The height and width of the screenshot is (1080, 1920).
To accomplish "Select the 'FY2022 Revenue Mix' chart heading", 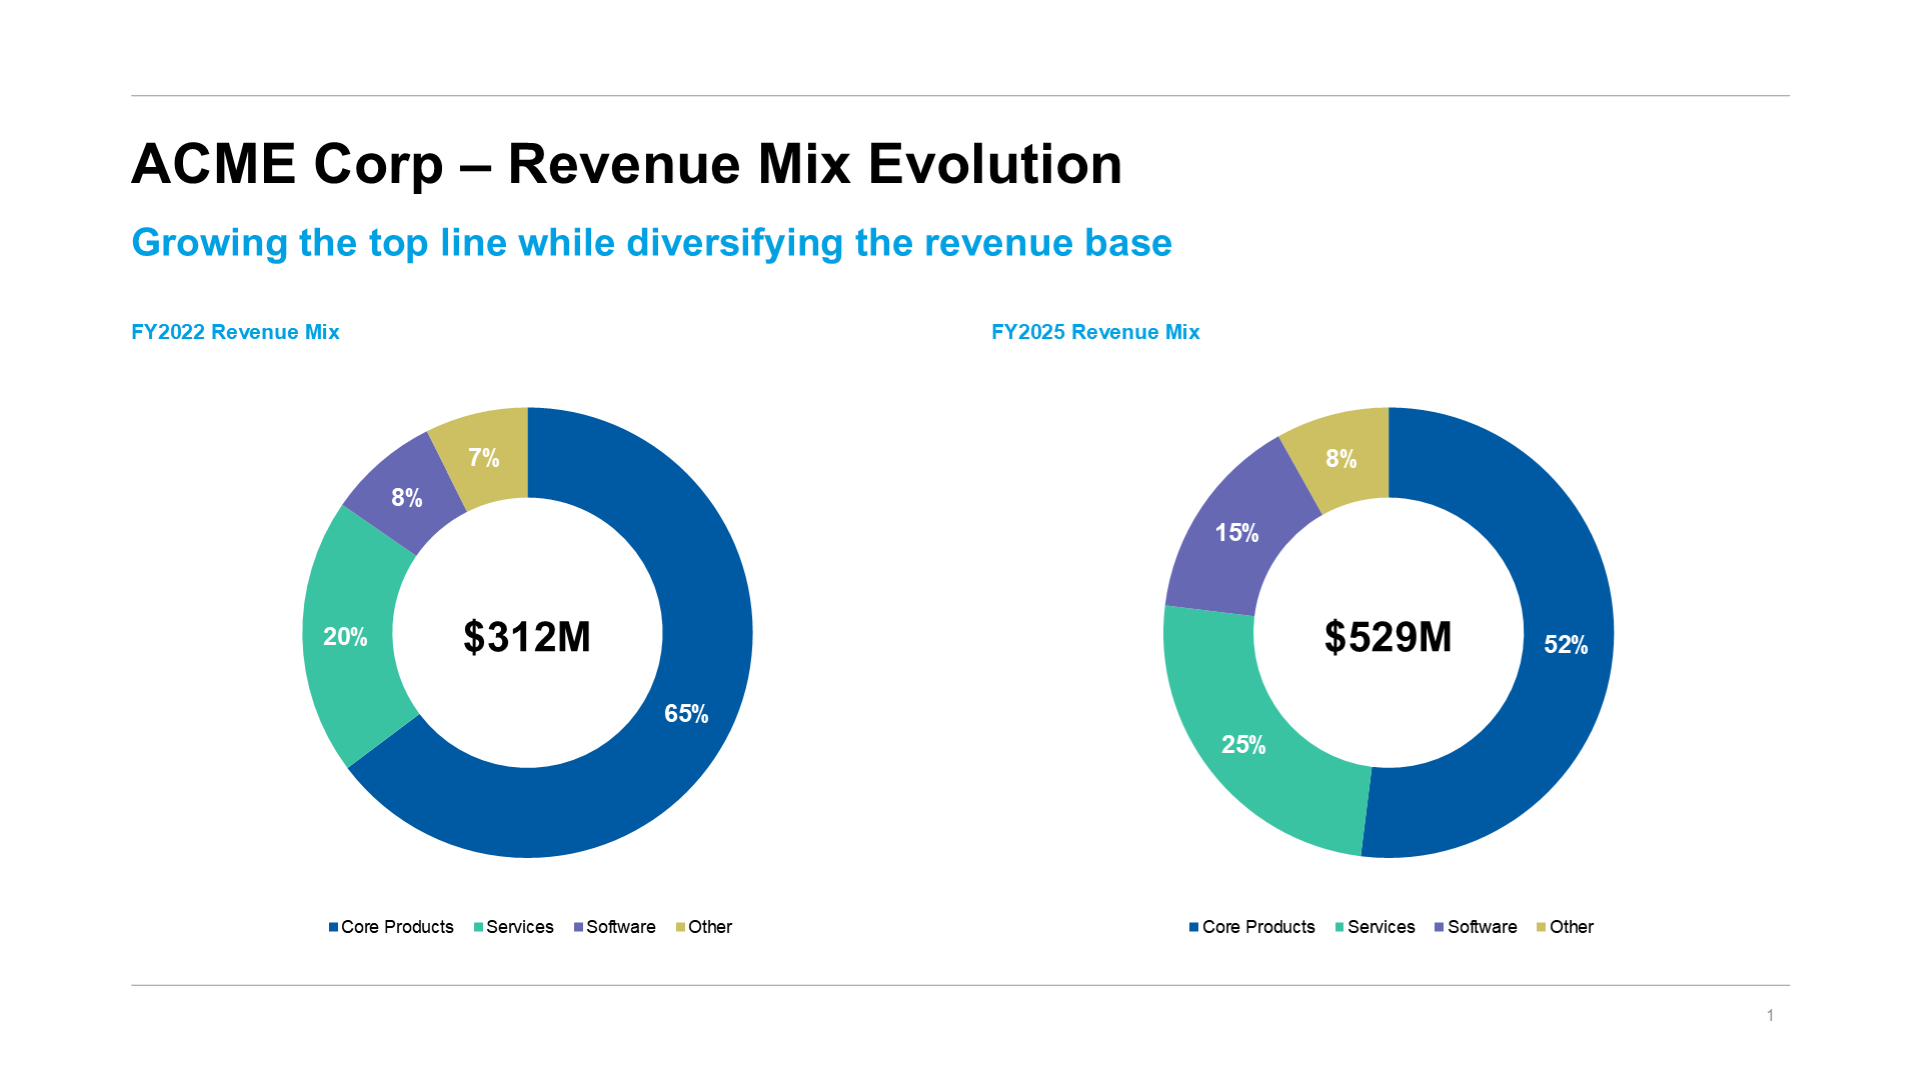I will coord(235,332).
